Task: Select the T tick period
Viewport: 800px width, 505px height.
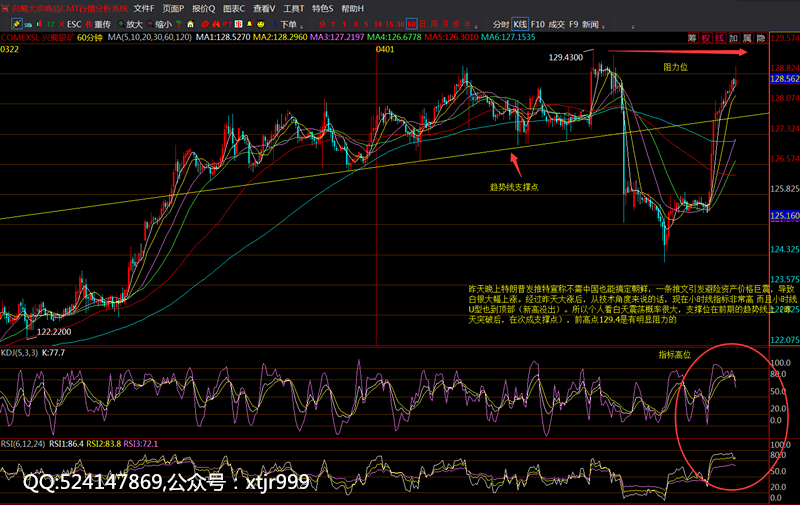Action: (x=333, y=24)
